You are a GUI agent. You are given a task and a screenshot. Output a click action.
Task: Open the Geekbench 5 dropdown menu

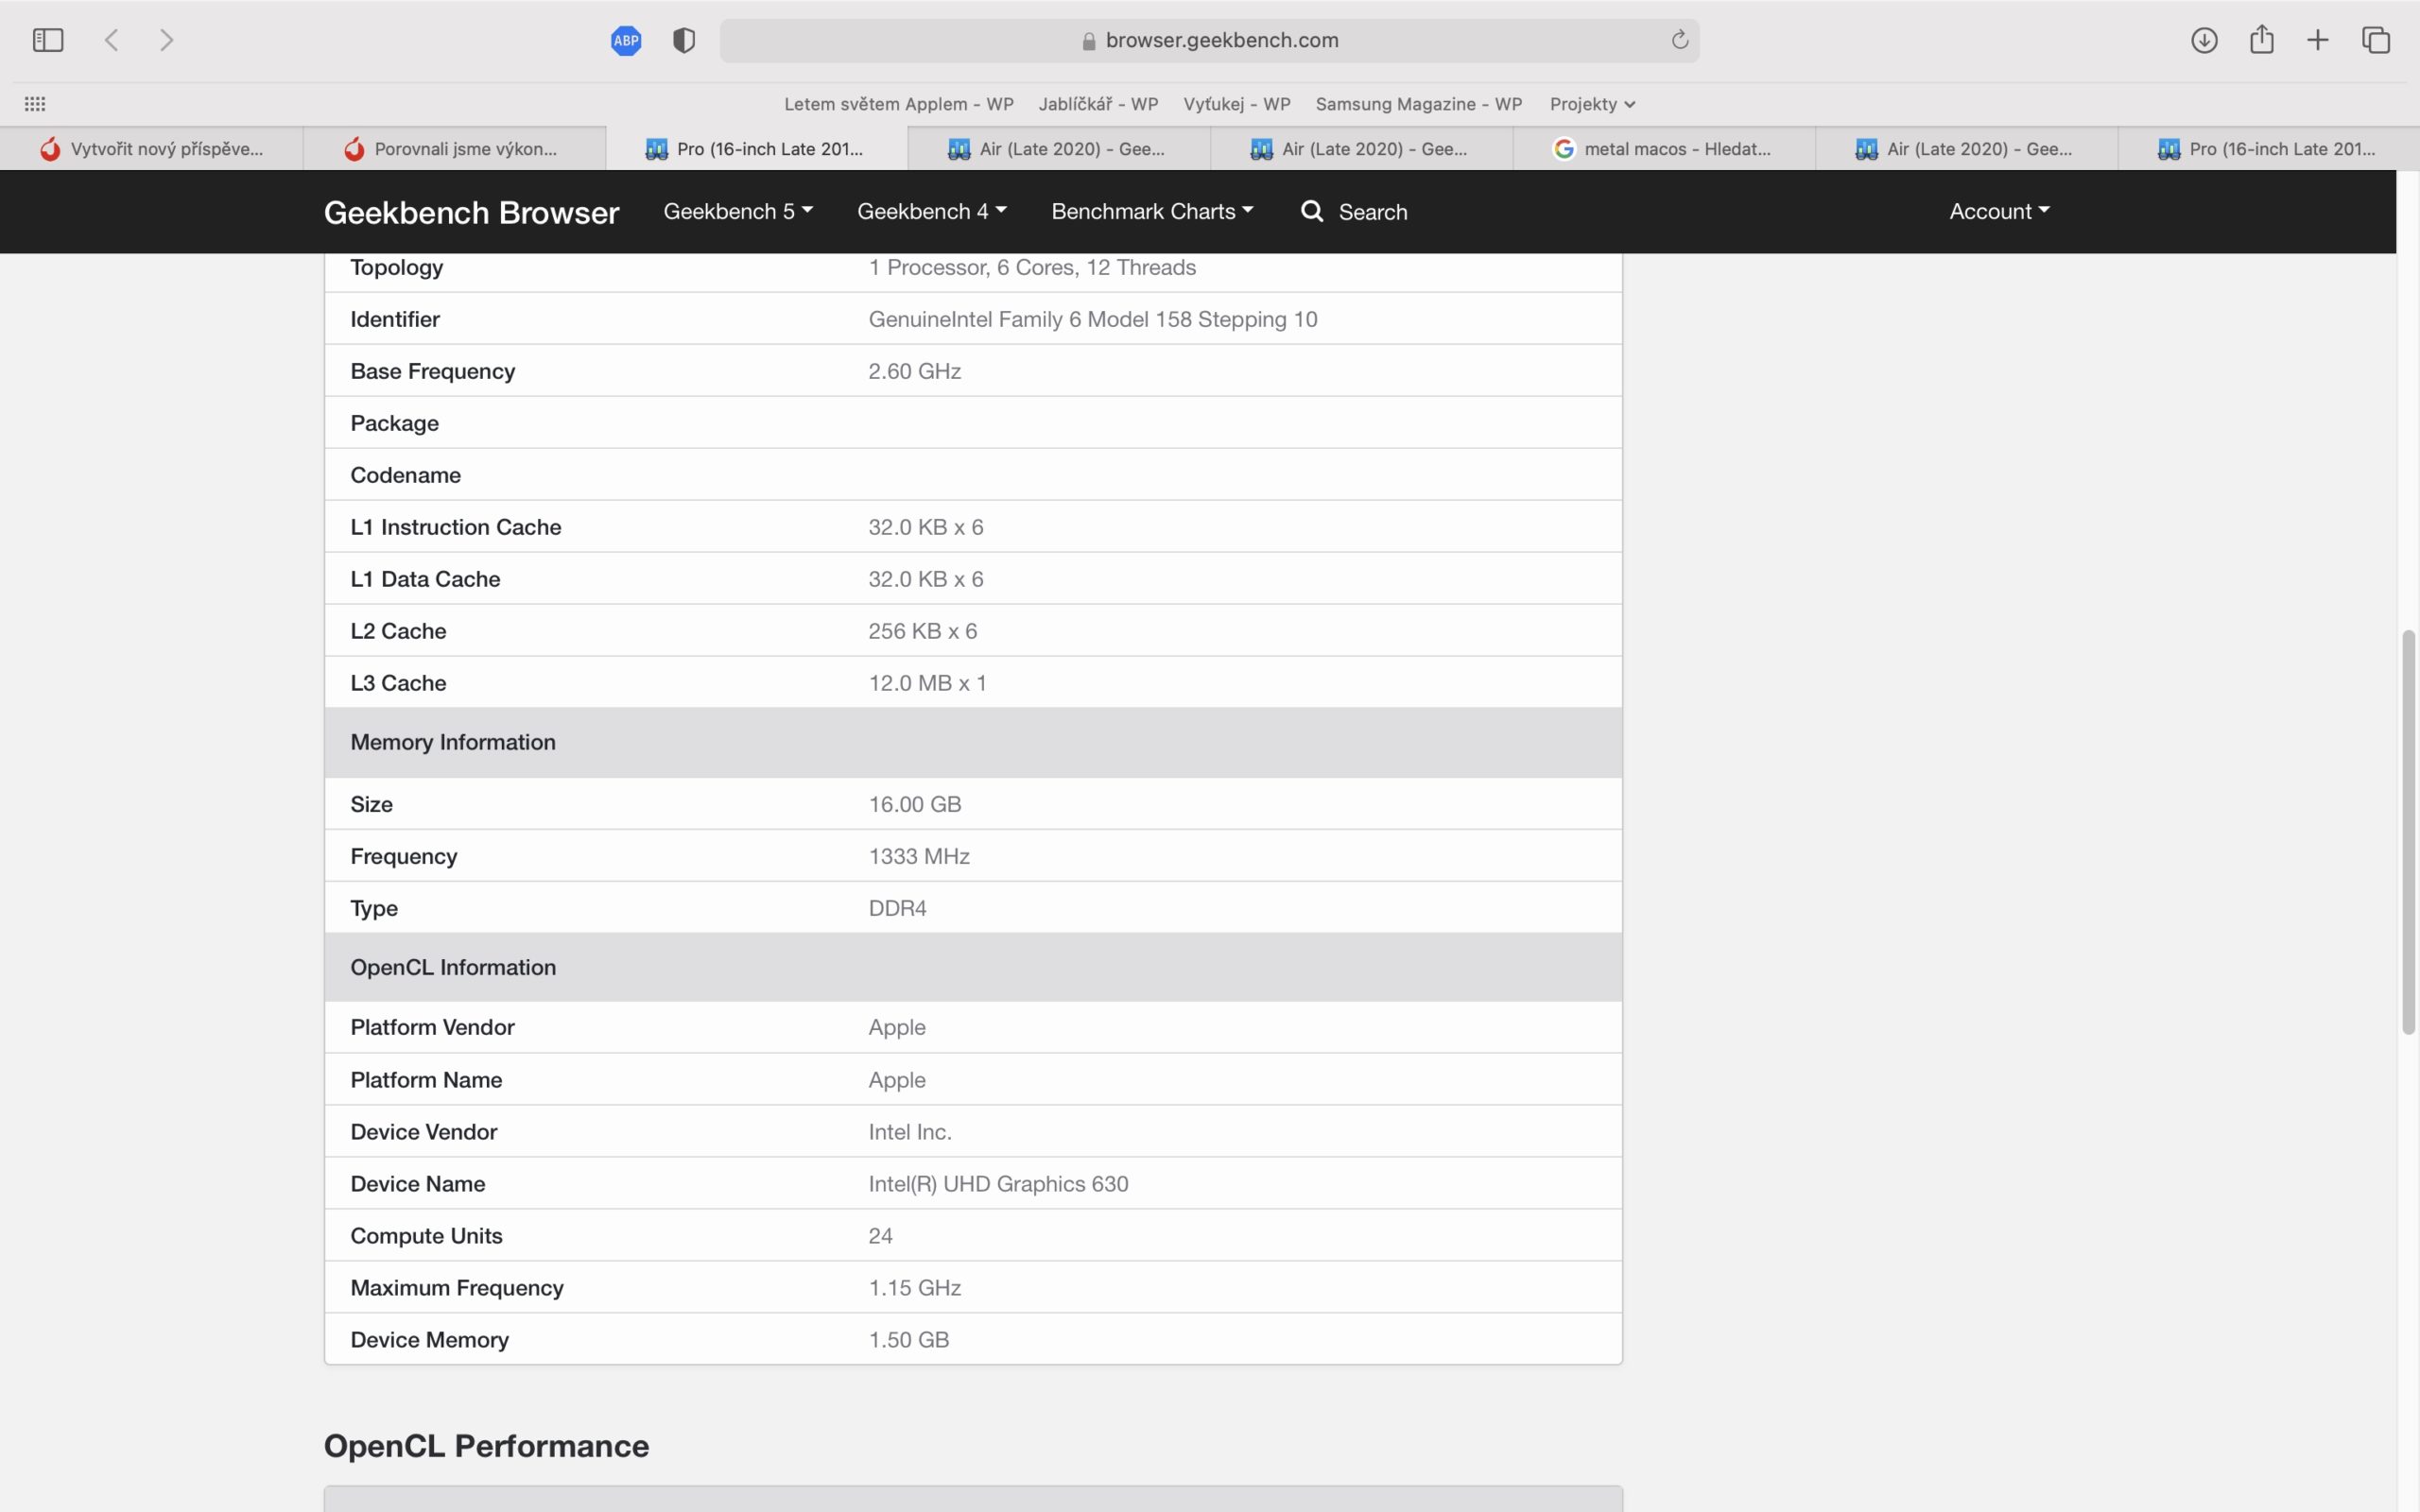pos(738,211)
